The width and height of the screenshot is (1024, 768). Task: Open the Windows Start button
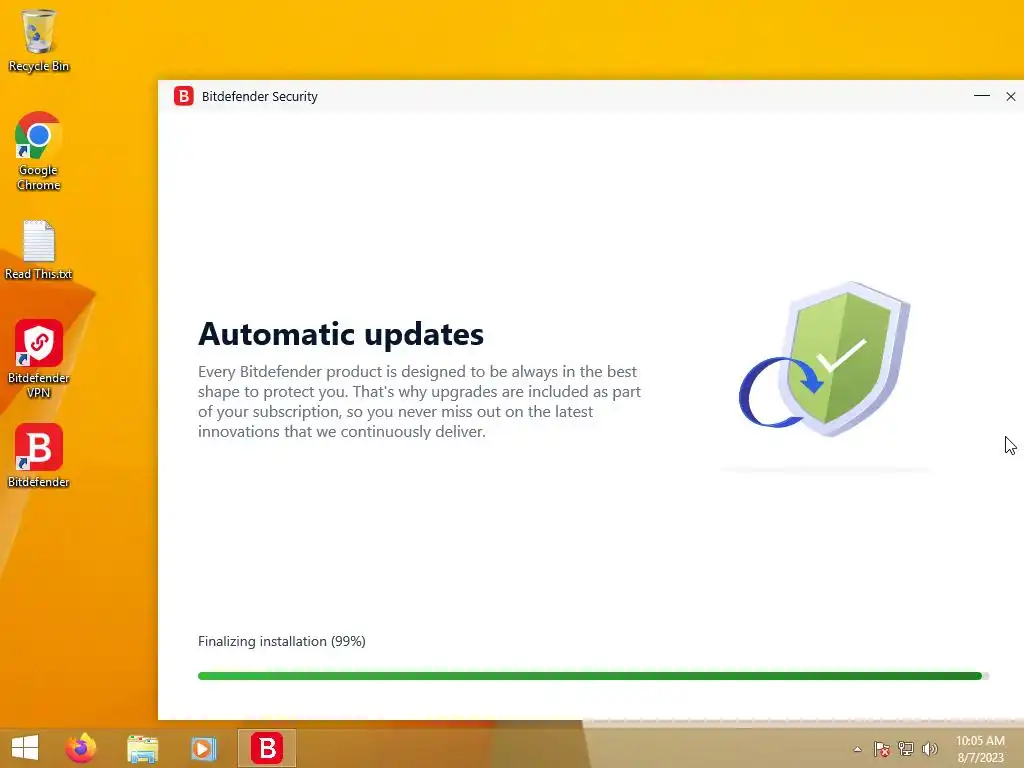click(x=25, y=748)
